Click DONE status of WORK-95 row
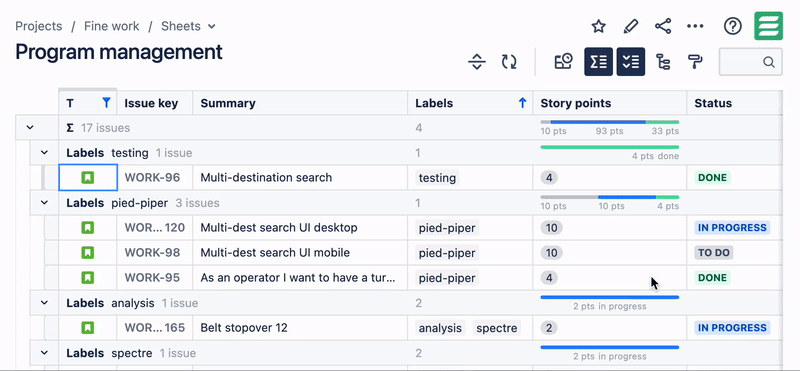This screenshot has width=800, height=371. click(712, 278)
